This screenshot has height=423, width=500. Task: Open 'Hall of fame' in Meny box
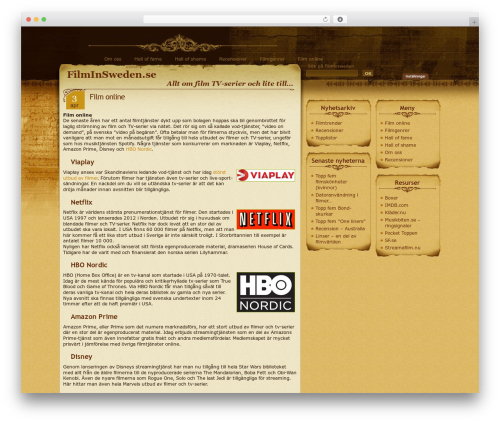[x=398, y=138]
